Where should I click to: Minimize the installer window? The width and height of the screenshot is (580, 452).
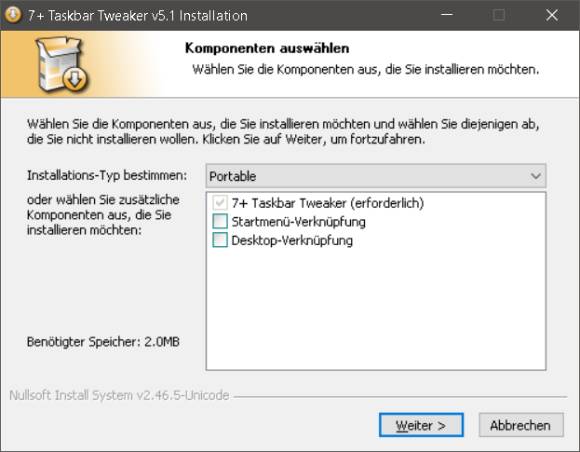447,15
